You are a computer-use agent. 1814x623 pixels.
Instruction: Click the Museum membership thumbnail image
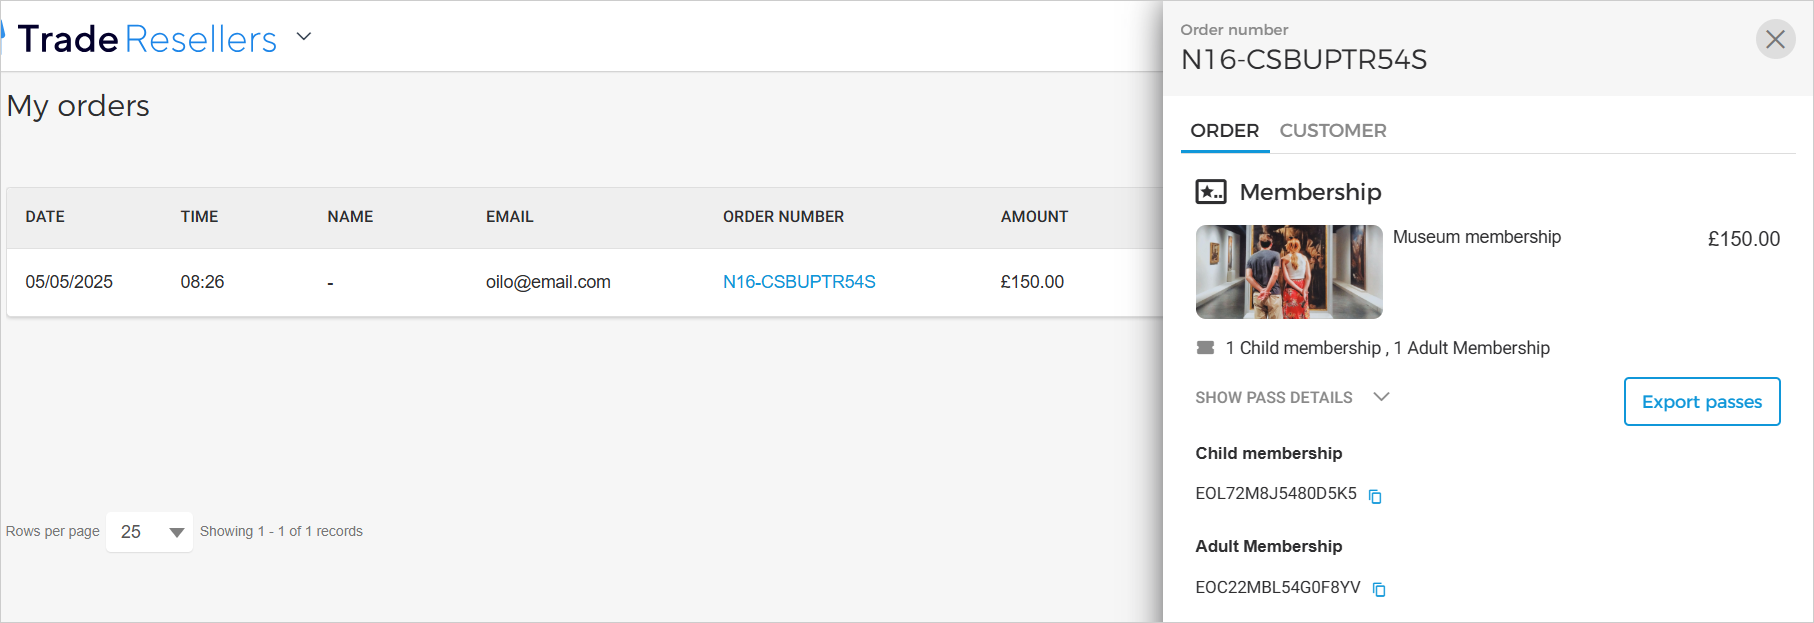pos(1288,272)
